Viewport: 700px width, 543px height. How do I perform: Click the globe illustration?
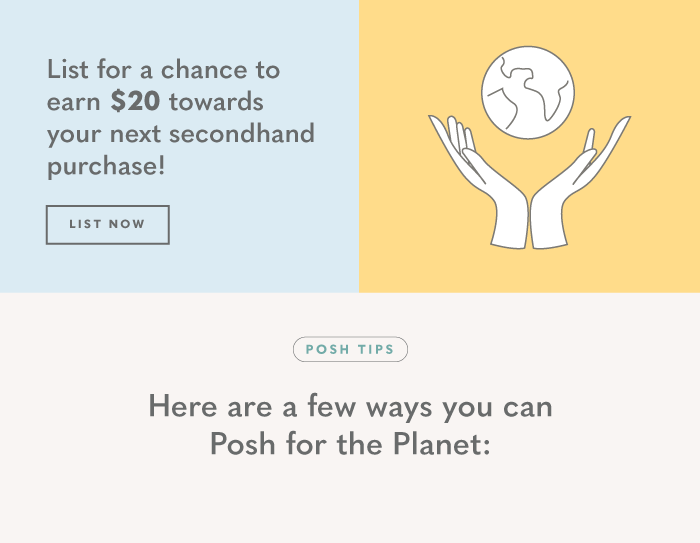click(x=528, y=92)
